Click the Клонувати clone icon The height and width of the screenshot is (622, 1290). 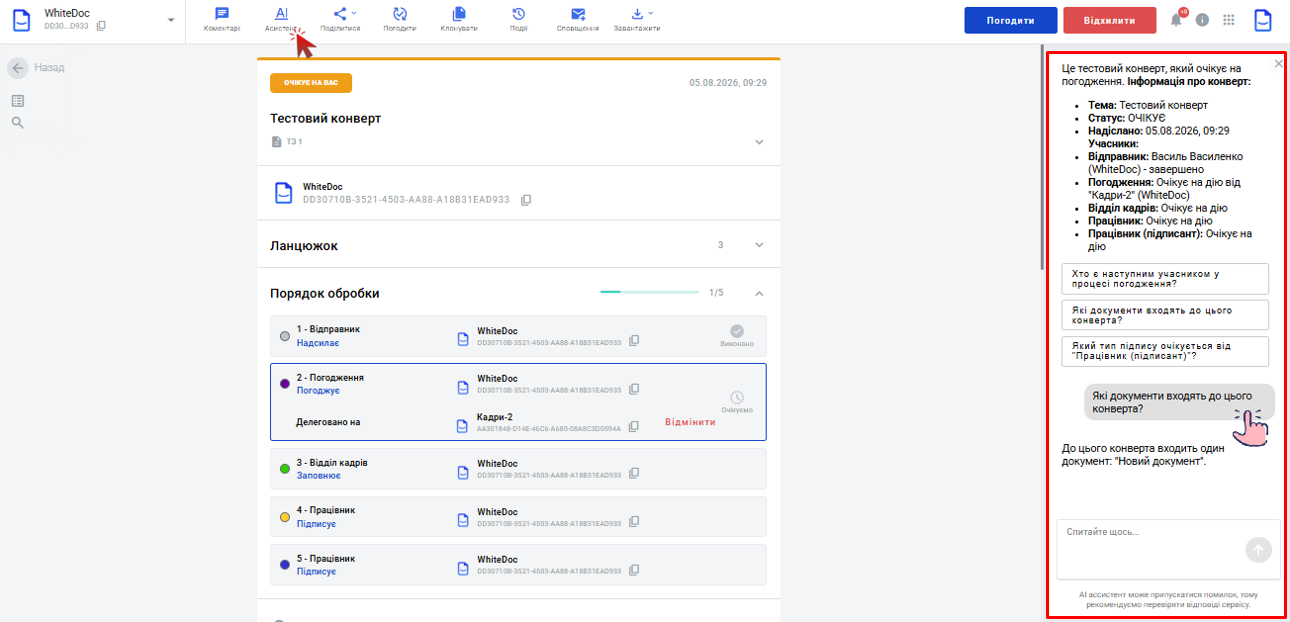(459, 20)
